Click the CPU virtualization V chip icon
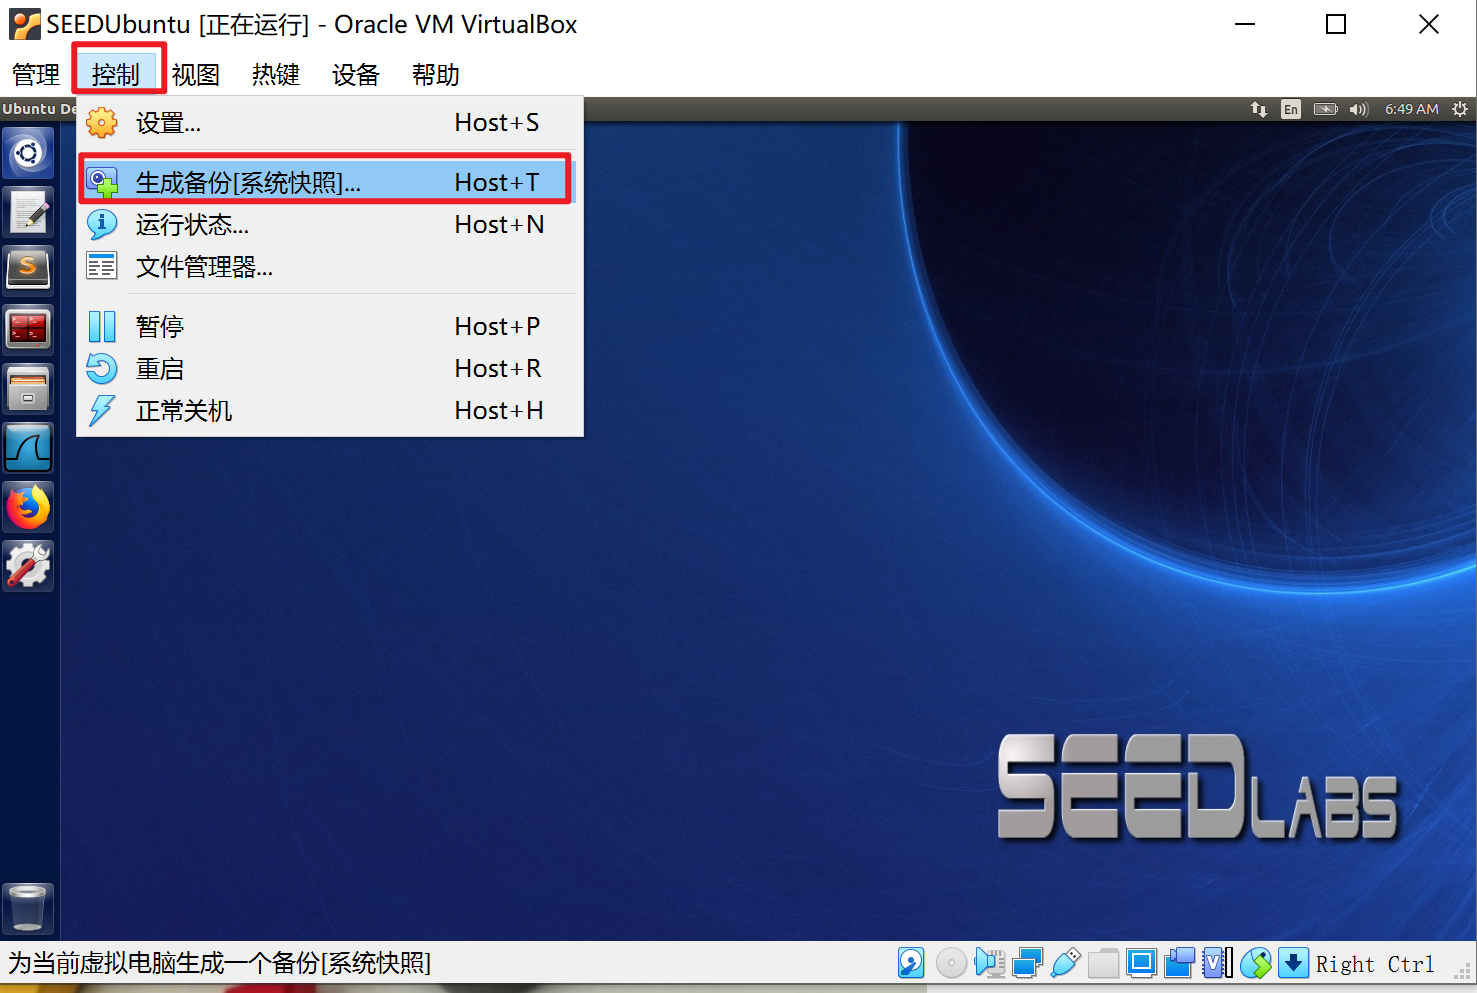 click(1217, 963)
